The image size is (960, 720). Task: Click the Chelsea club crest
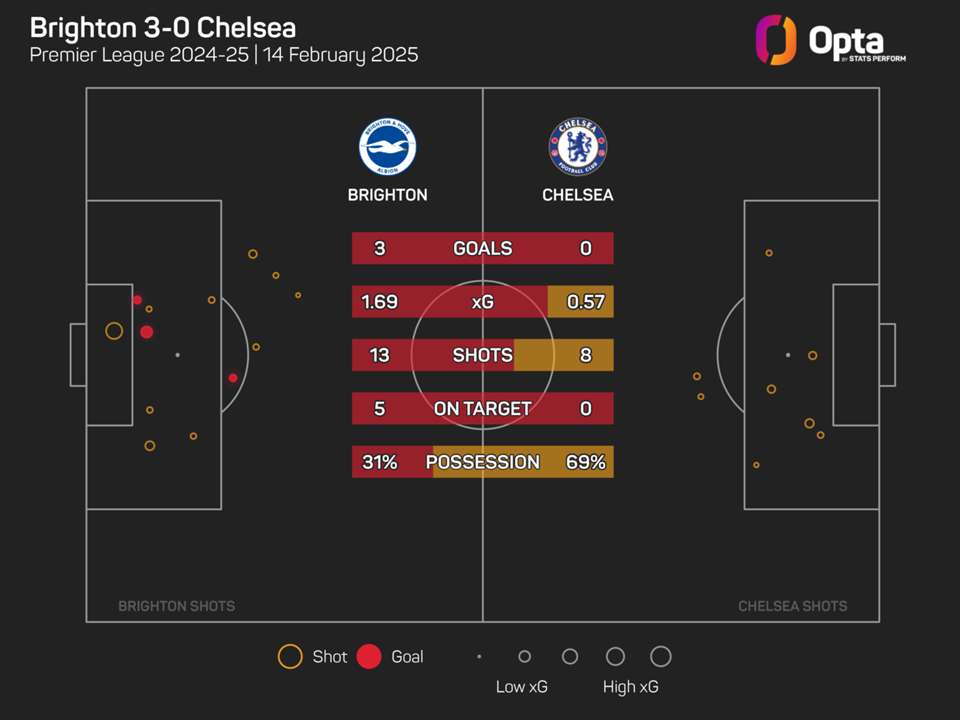[577, 148]
